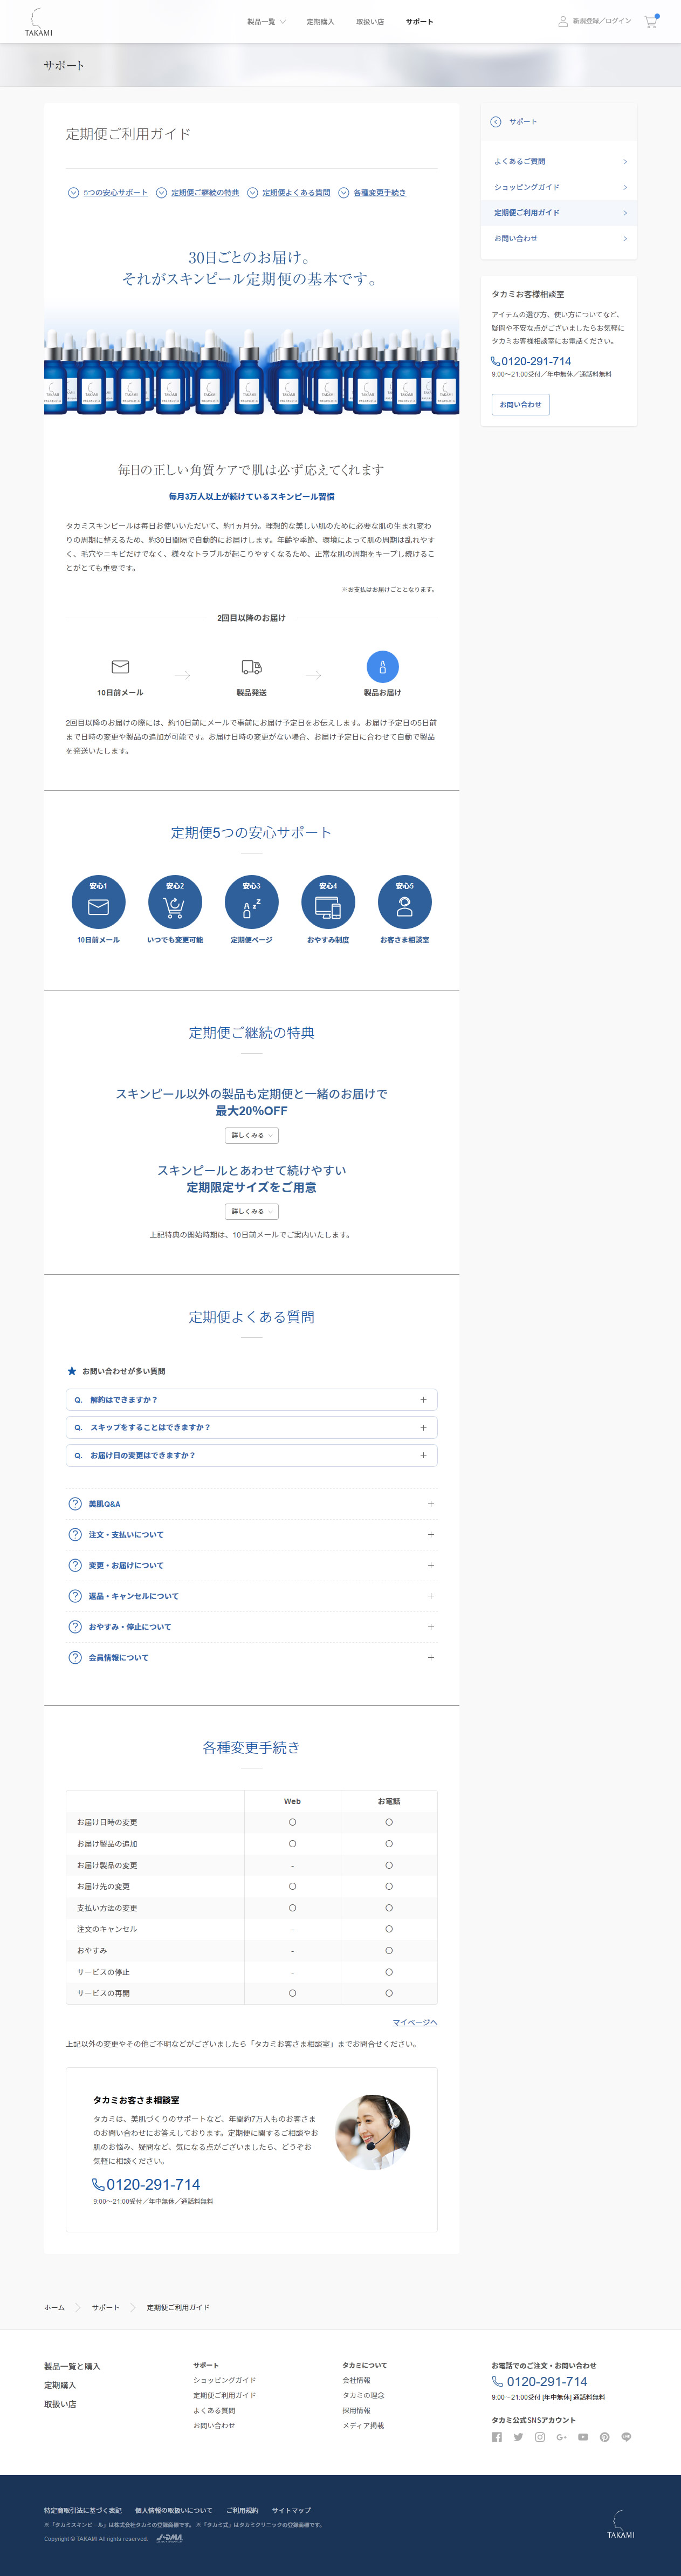Open サイトマップ footer link
The height and width of the screenshot is (2576, 681).
pyautogui.click(x=291, y=2510)
